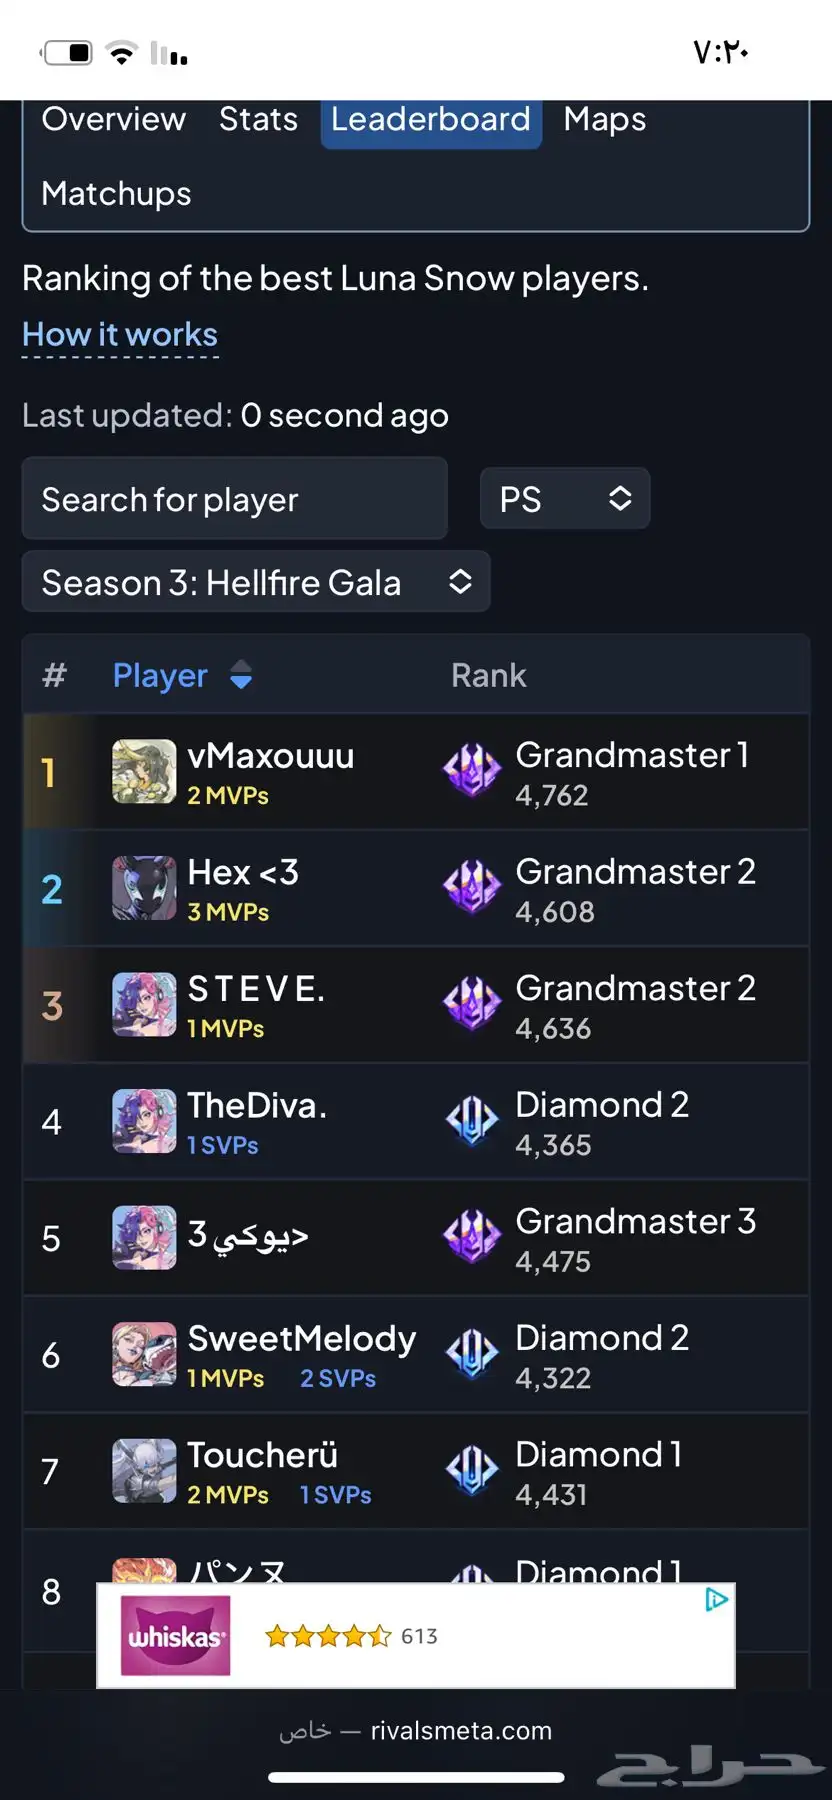
Task: Tap Hex <3 avatar icon
Action: (144, 888)
